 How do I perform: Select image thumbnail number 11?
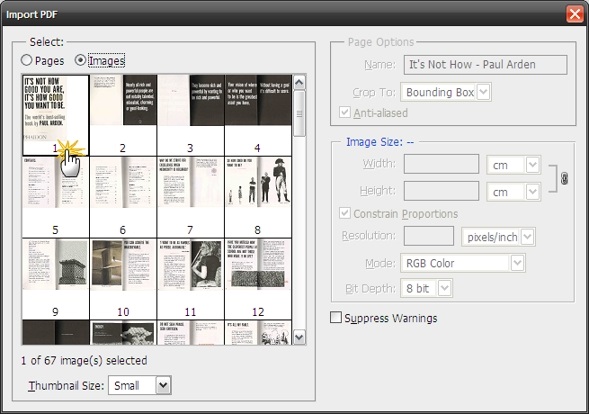click(190, 279)
